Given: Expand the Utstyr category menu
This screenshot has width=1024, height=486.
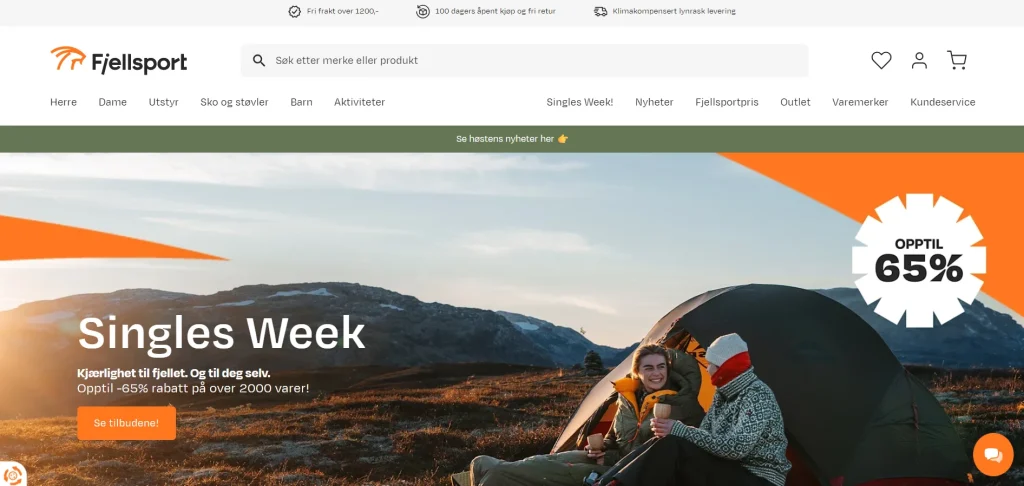Looking at the screenshot, I should point(163,102).
